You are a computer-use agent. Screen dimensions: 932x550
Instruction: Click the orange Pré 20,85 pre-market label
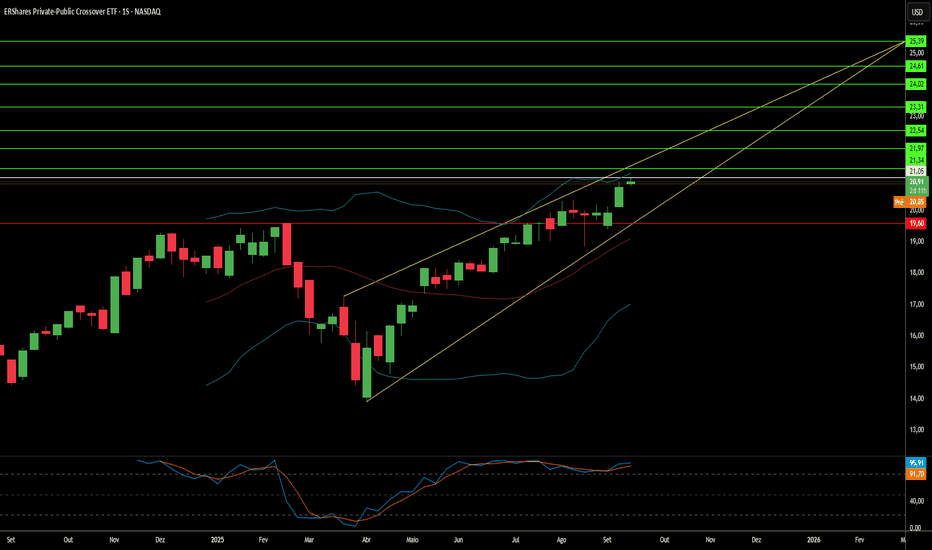pos(910,202)
